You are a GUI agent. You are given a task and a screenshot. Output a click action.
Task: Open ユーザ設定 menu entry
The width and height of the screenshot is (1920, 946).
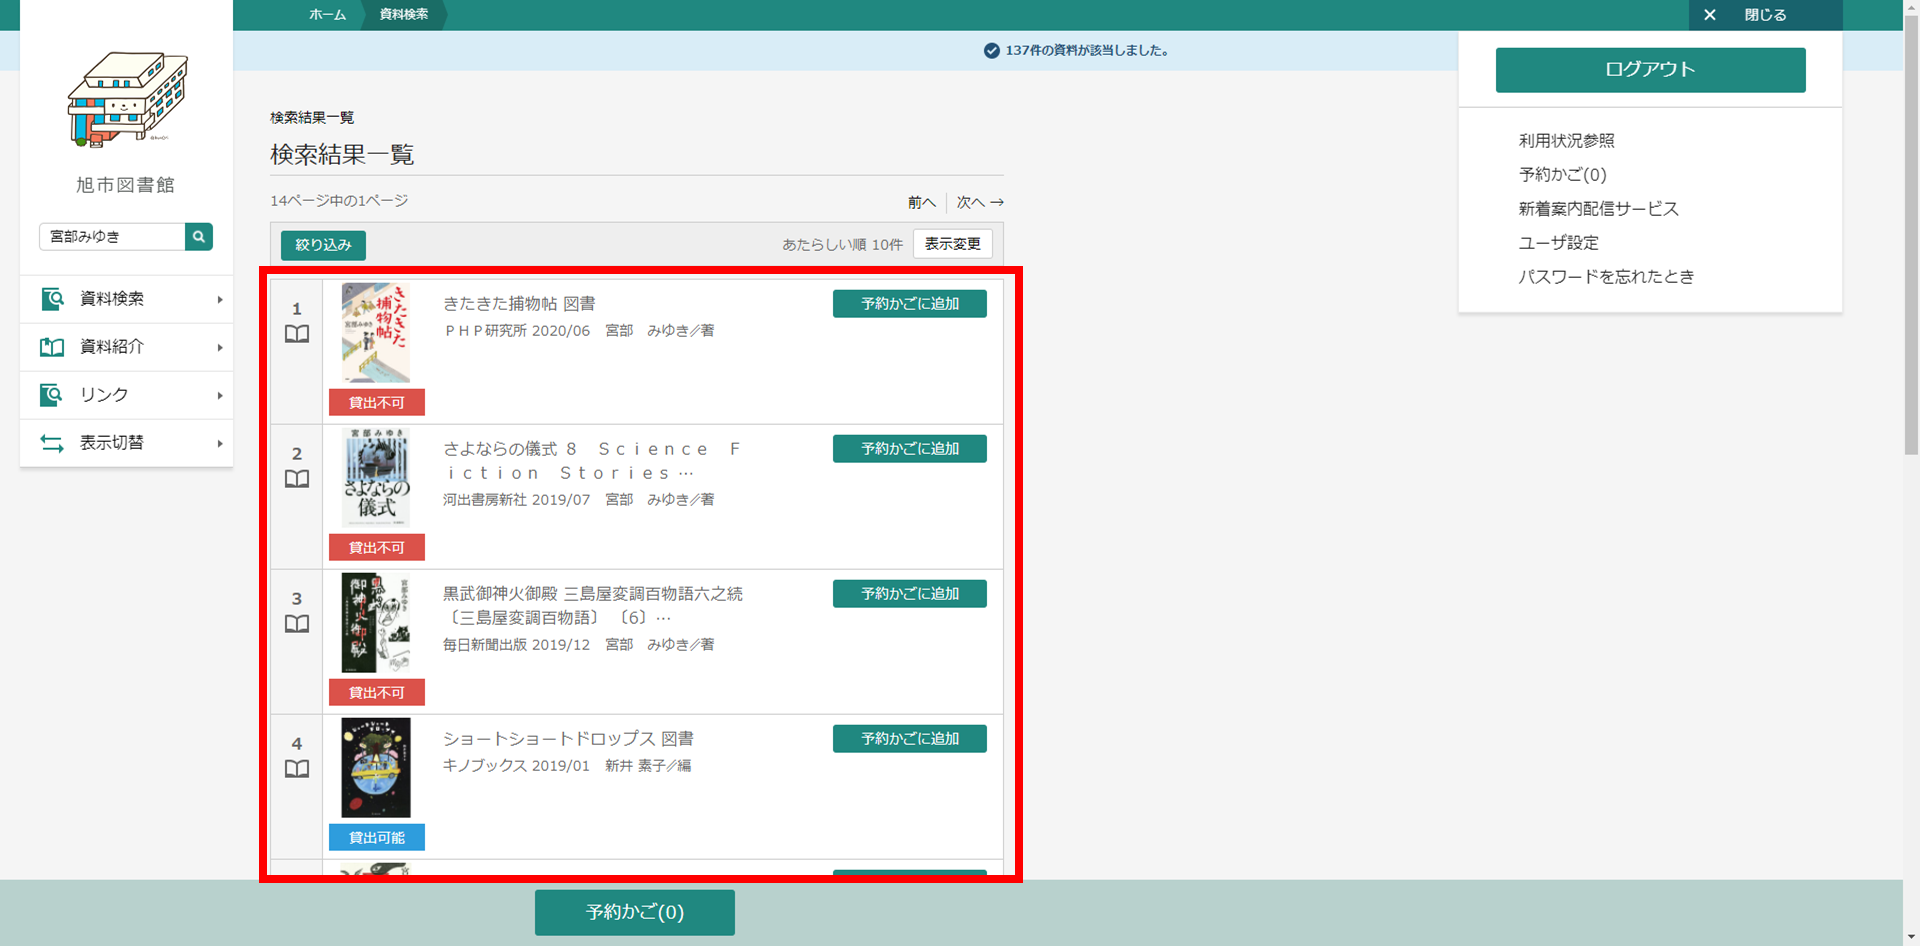tap(1558, 243)
